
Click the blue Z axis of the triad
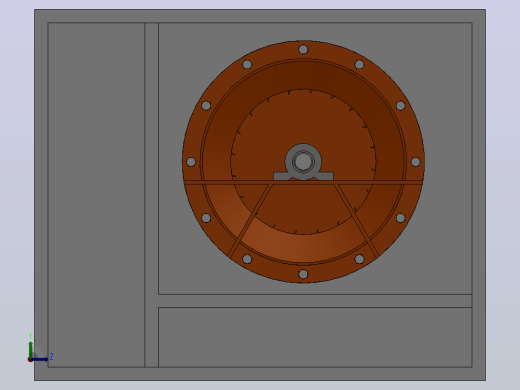(x=40, y=359)
